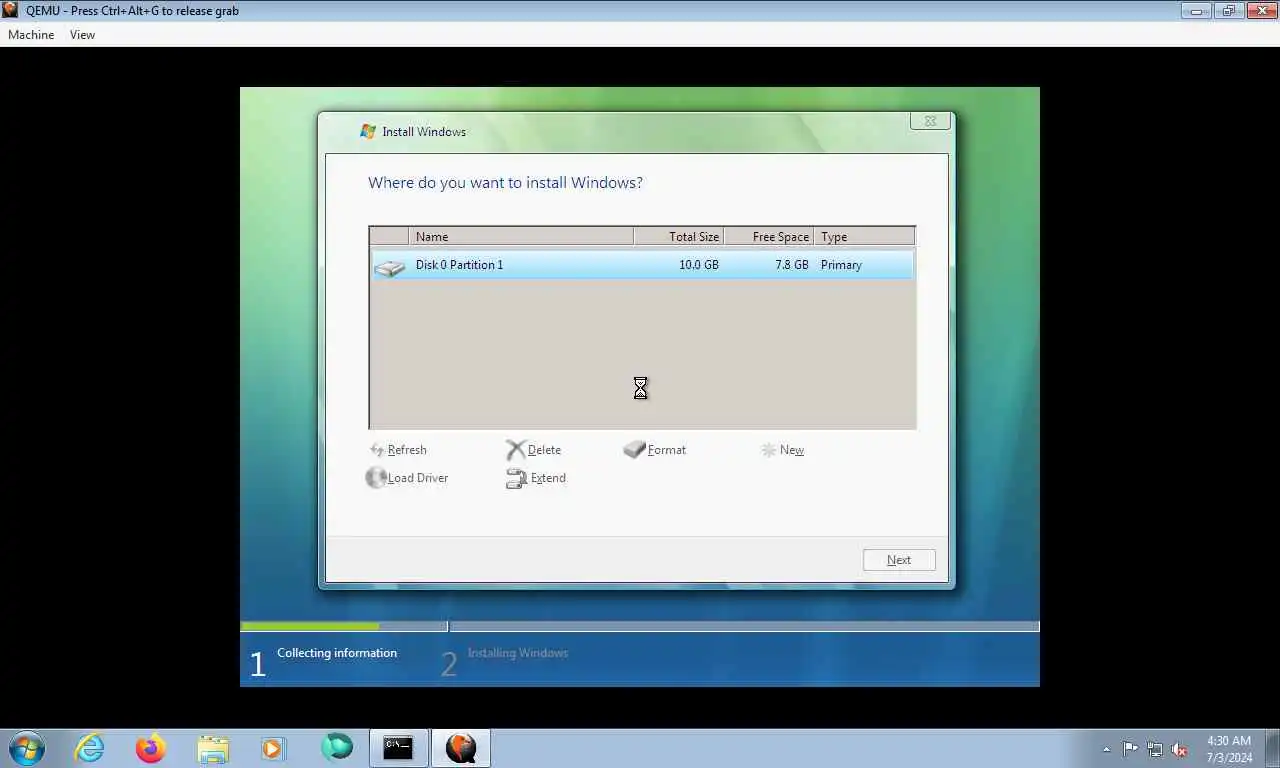Open the Load Driver link

coord(418,478)
